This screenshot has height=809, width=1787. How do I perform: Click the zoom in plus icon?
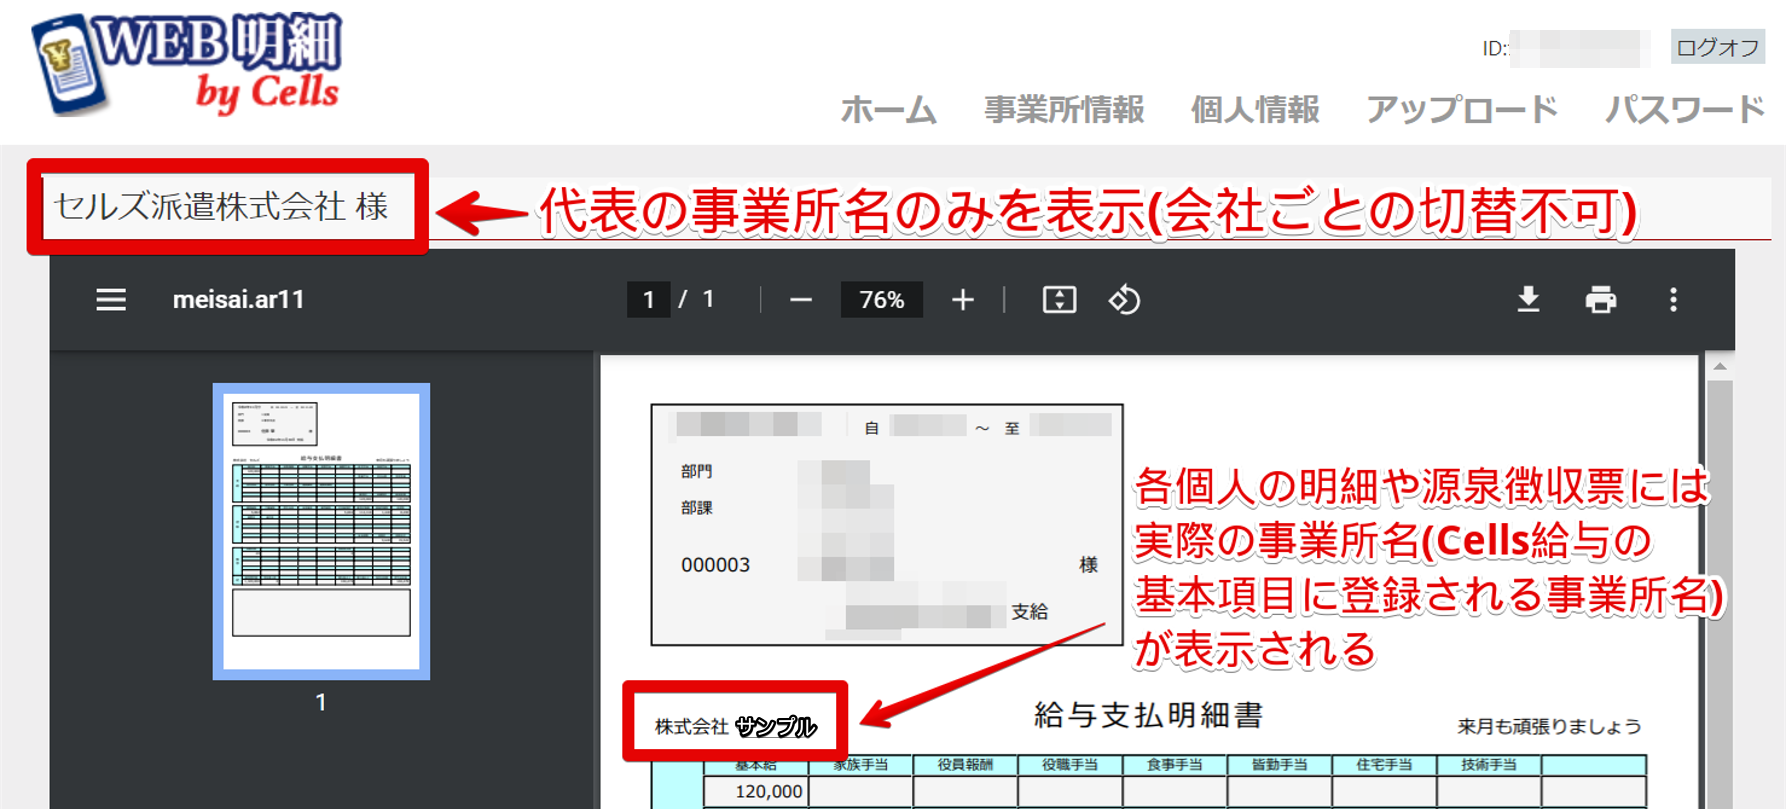962,300
